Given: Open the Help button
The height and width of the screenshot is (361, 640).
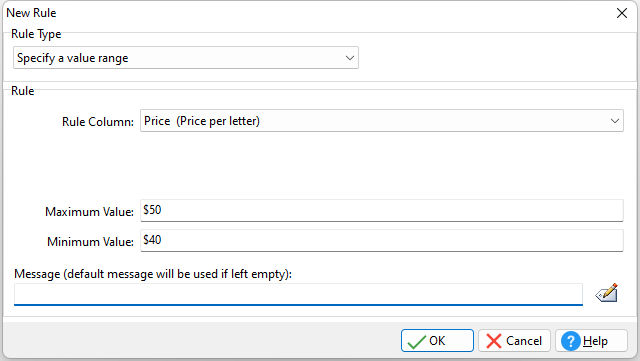Looking at the screenshot, I should point(591,341).
